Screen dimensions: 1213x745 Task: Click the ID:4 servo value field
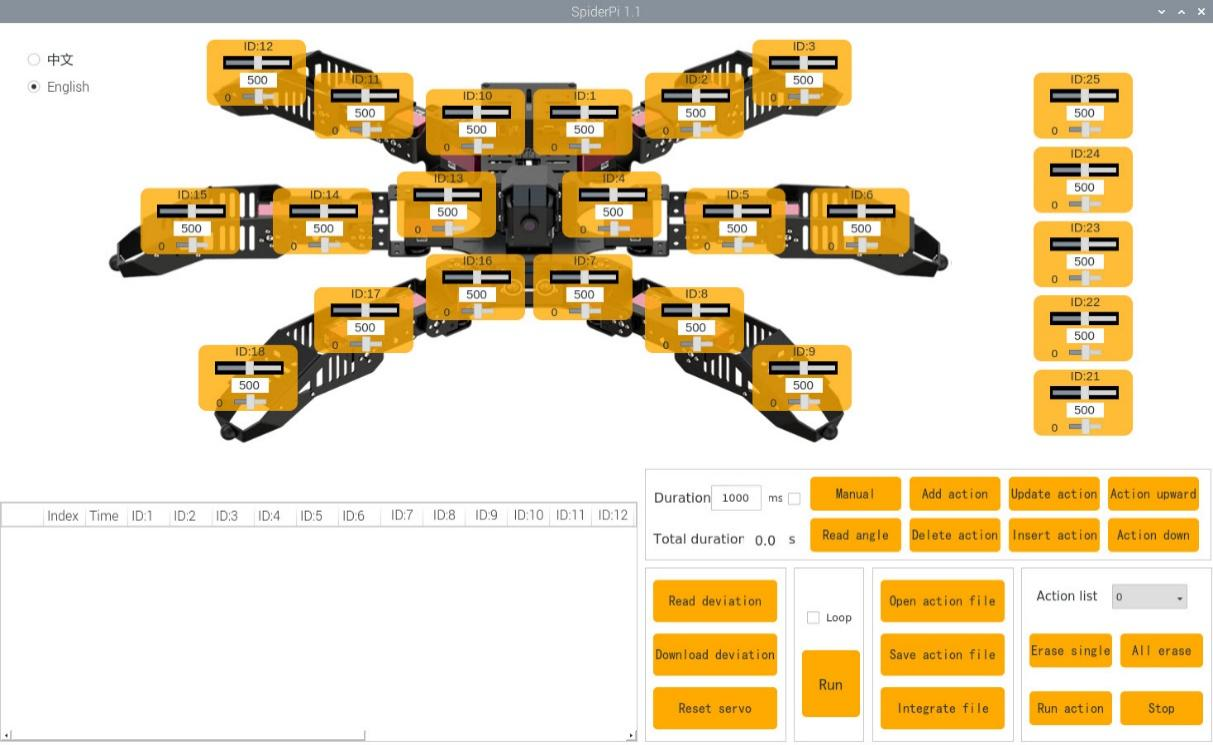[x=613, y=212]
